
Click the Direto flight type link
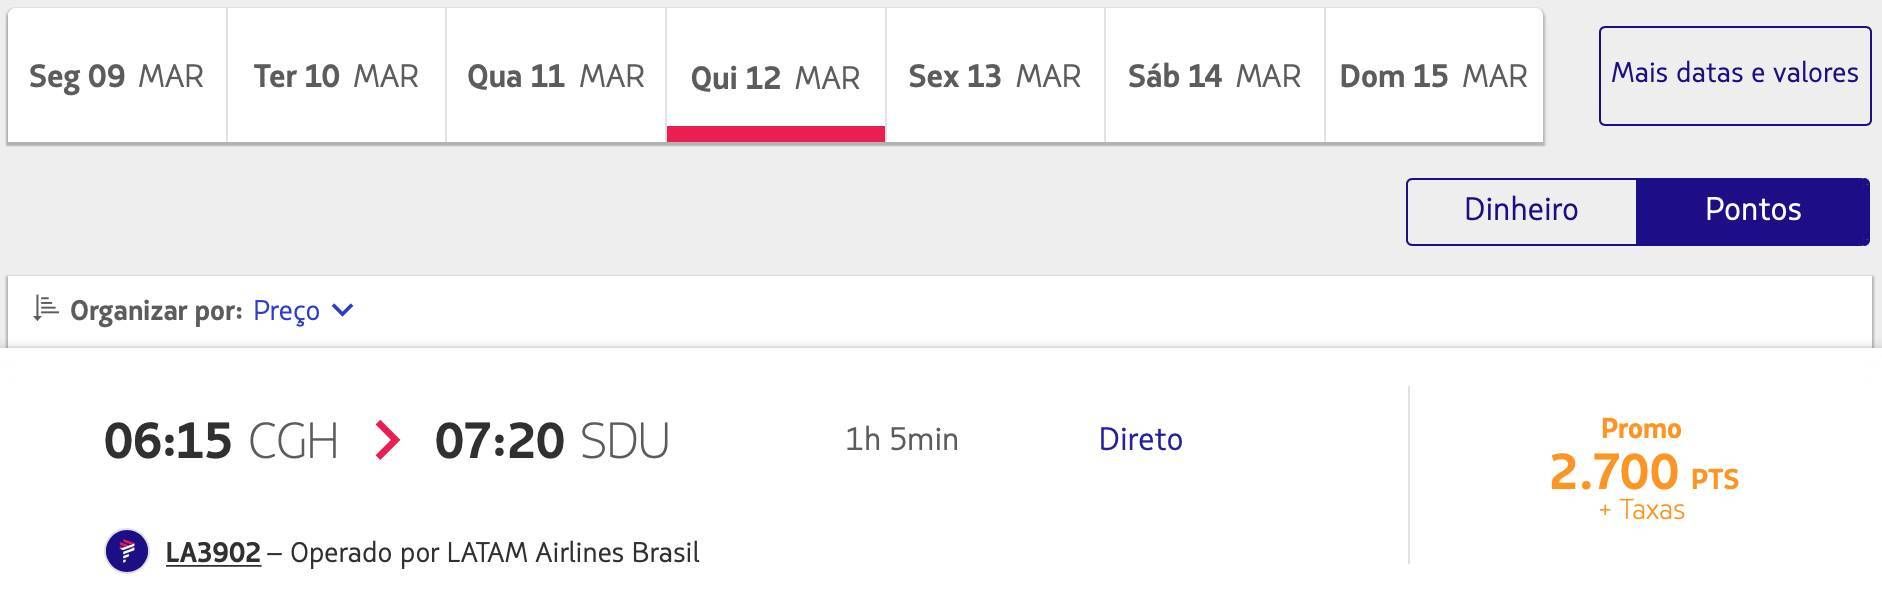[1140, 439]
